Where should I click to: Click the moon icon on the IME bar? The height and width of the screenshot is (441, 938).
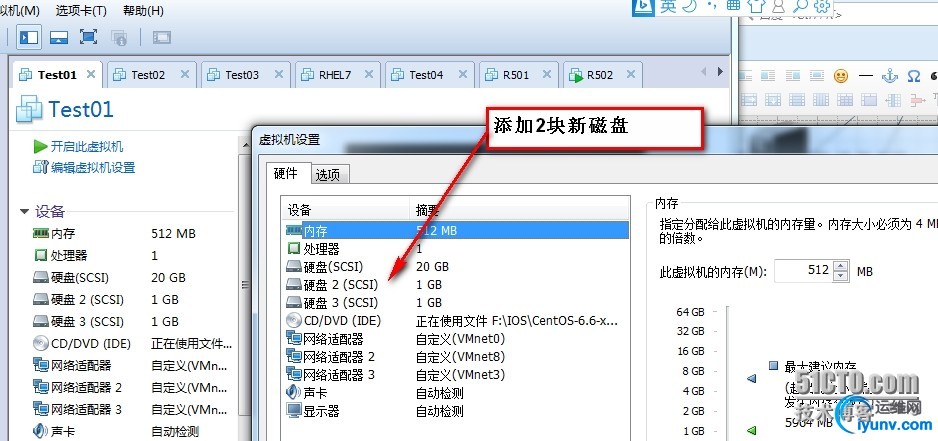point(690,6)
